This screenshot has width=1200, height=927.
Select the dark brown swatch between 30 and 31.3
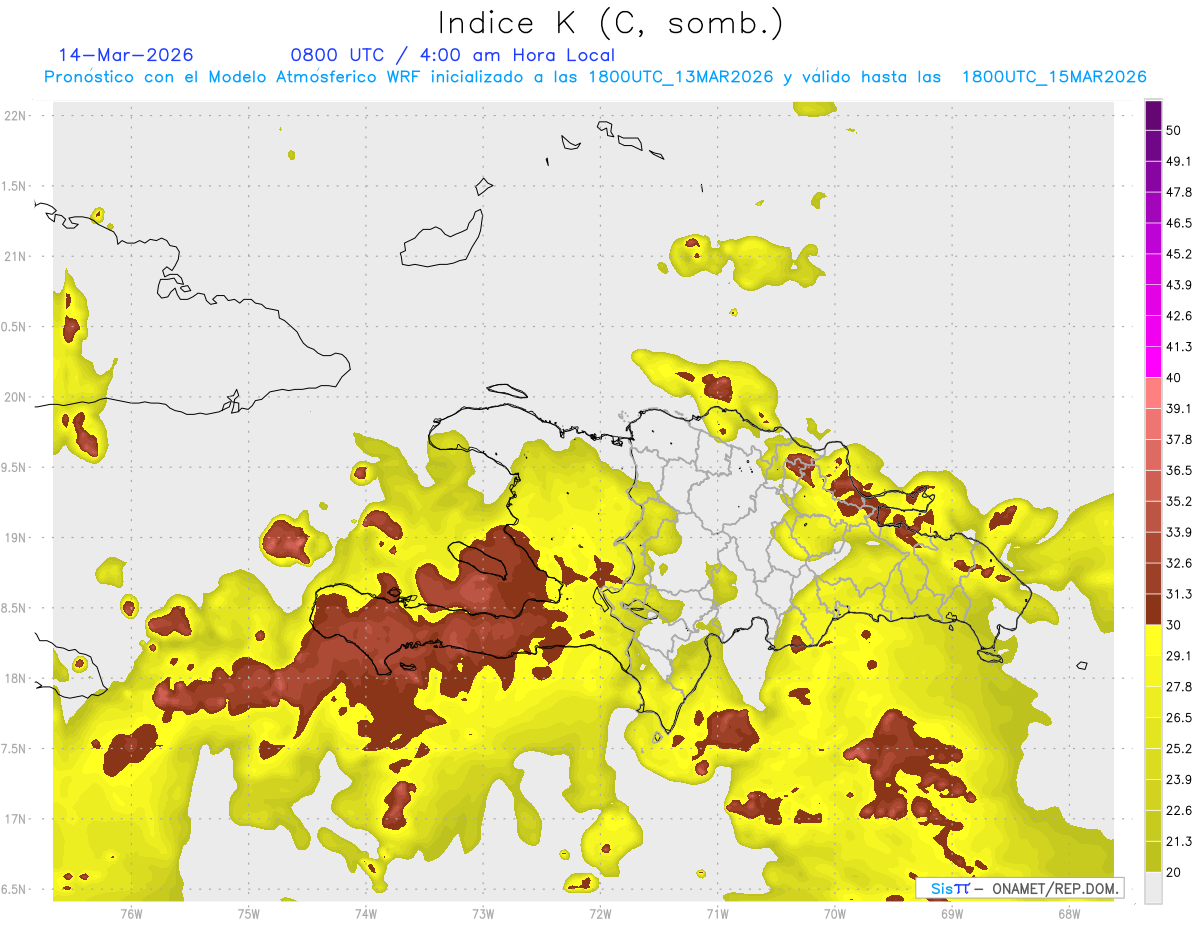[x=1154, y=609]
